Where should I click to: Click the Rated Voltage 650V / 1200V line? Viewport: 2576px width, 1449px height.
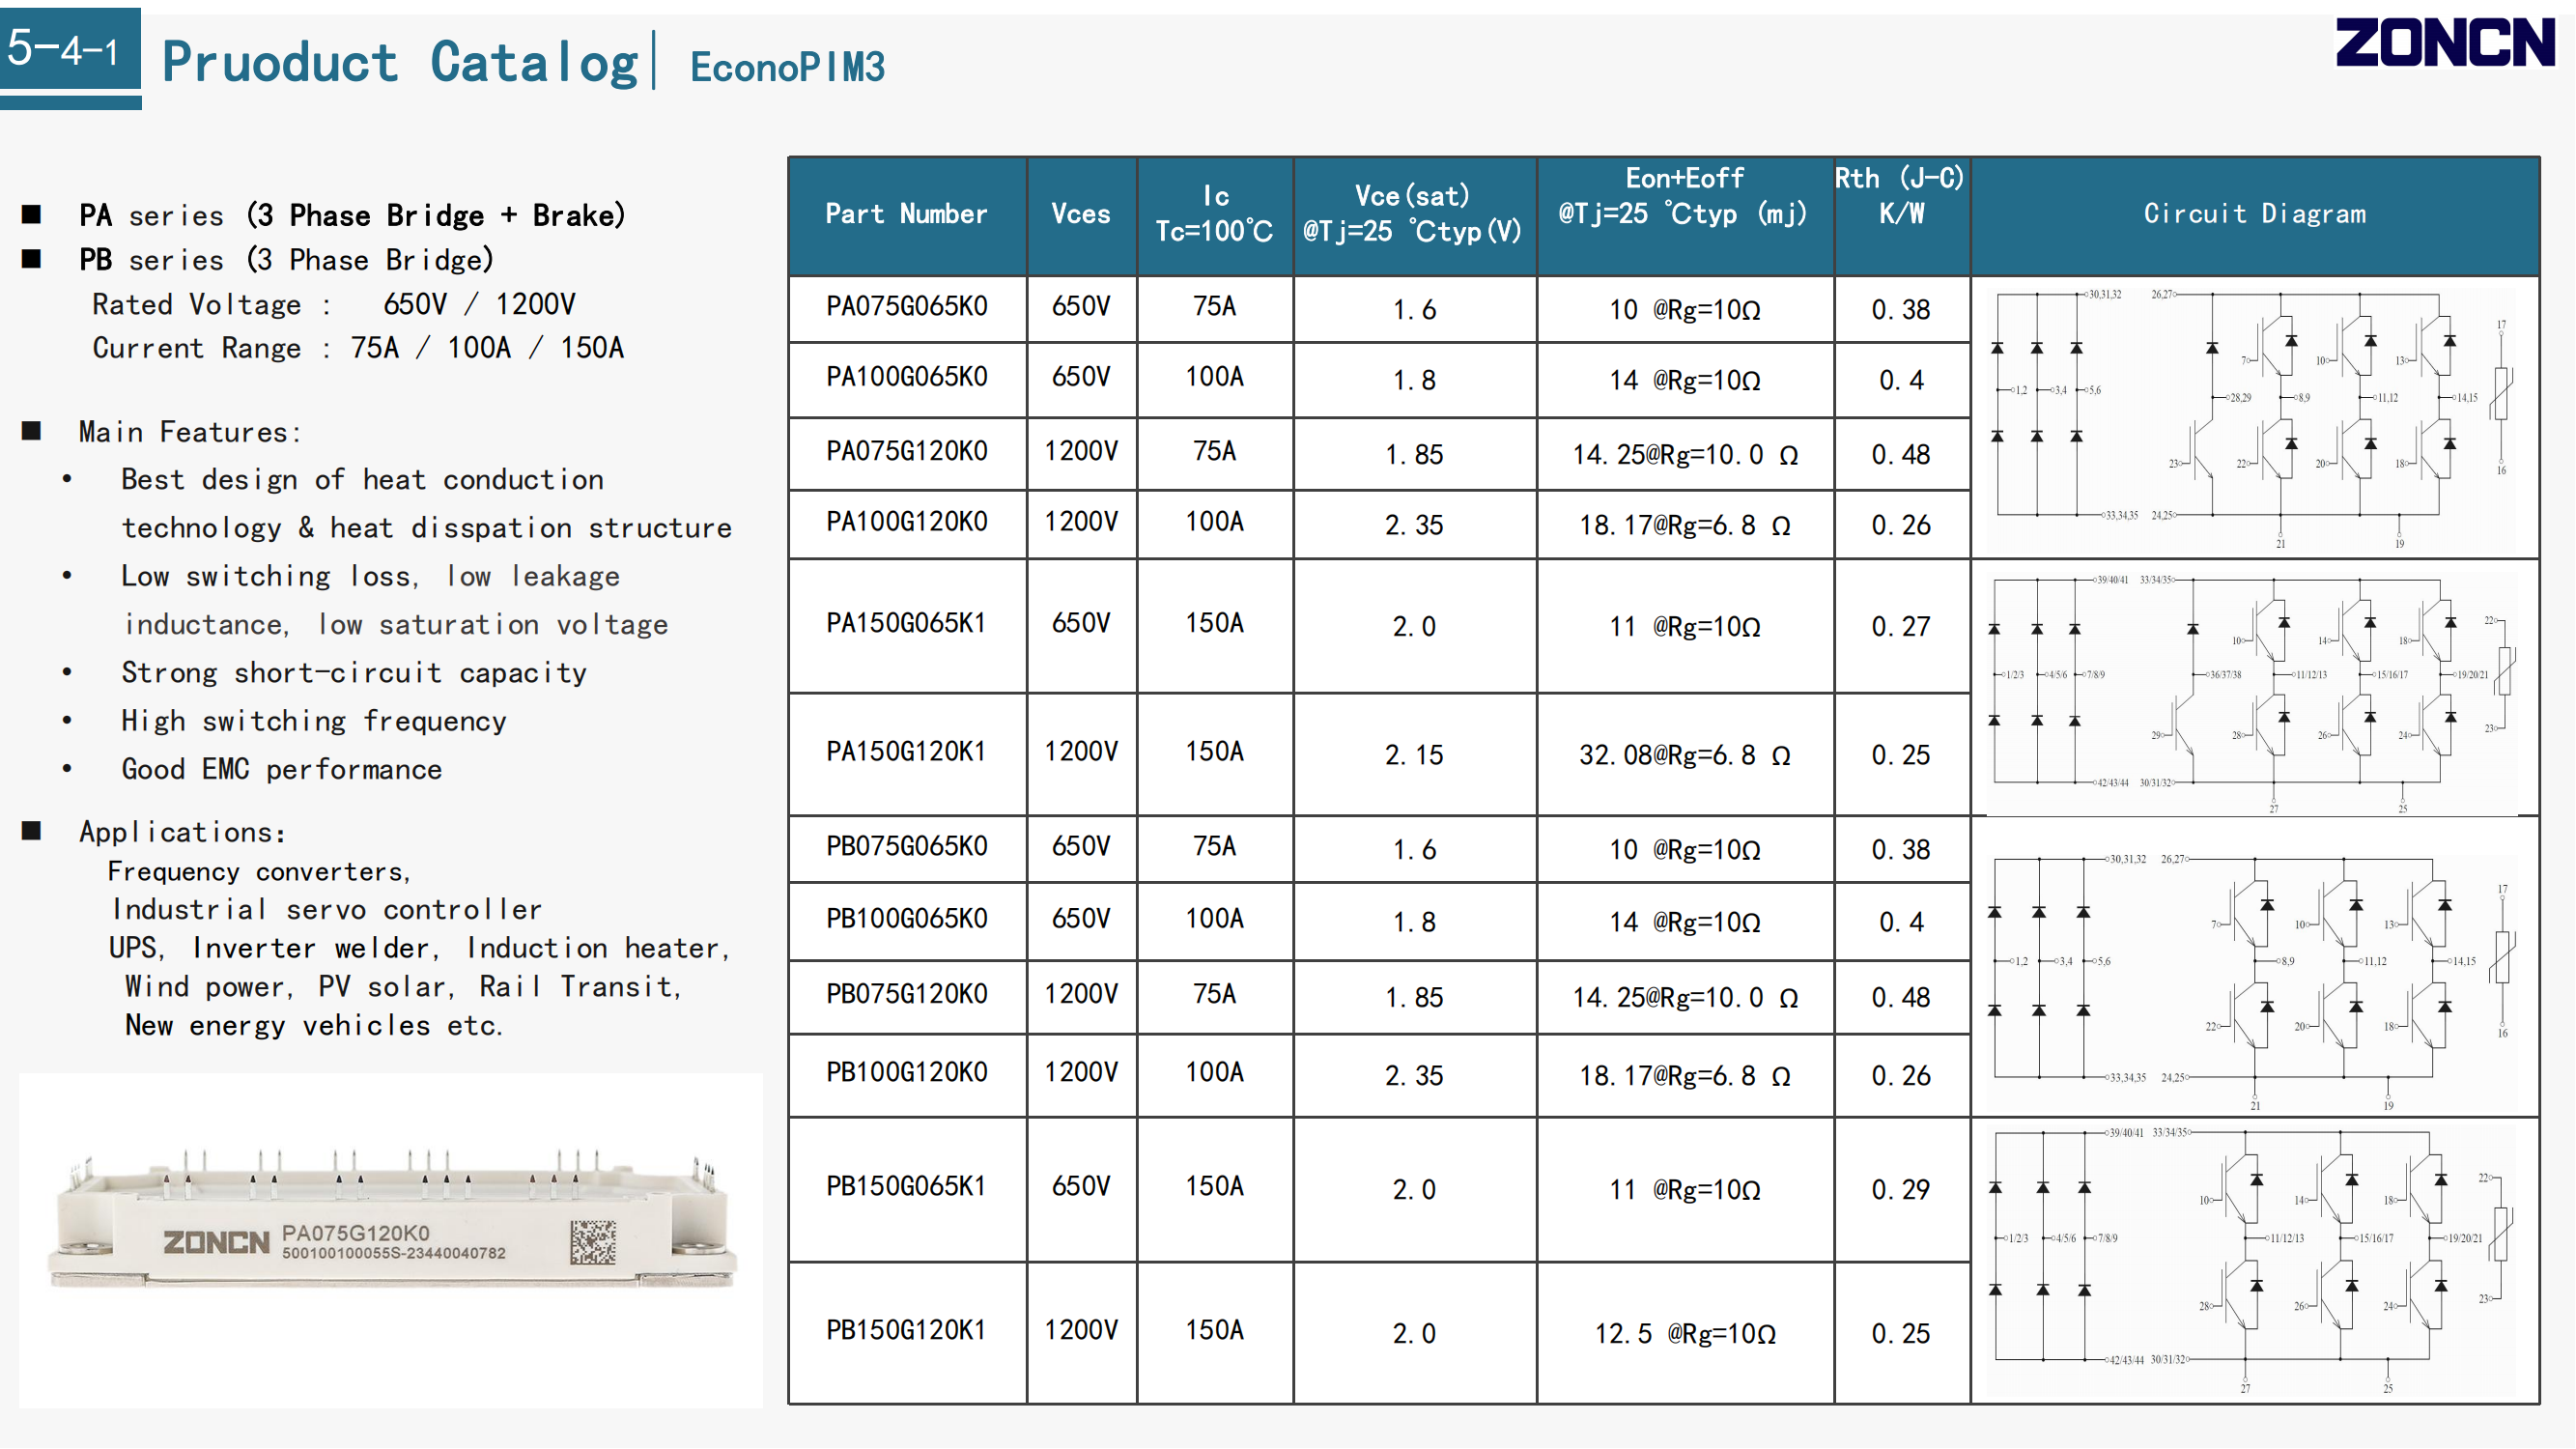(334, 304)
